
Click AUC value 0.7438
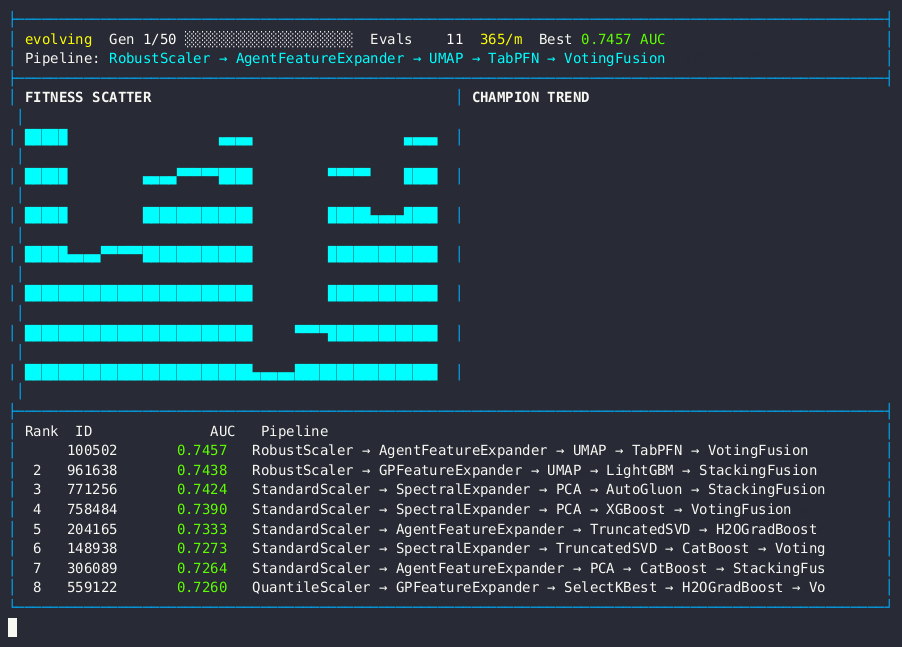pos(202,470)
